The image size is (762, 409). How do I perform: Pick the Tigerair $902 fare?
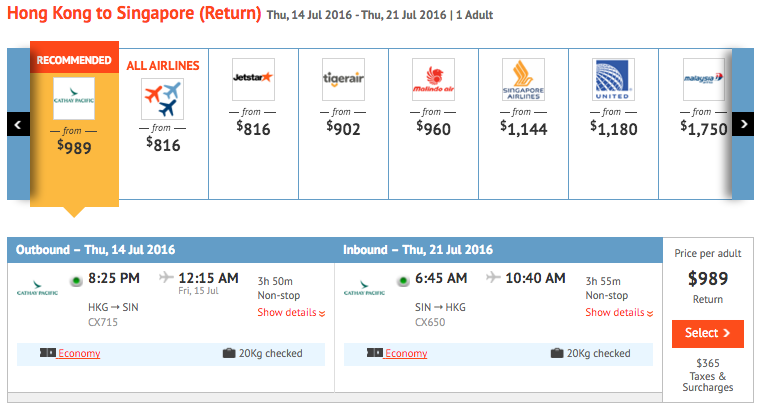coord(343,129)
